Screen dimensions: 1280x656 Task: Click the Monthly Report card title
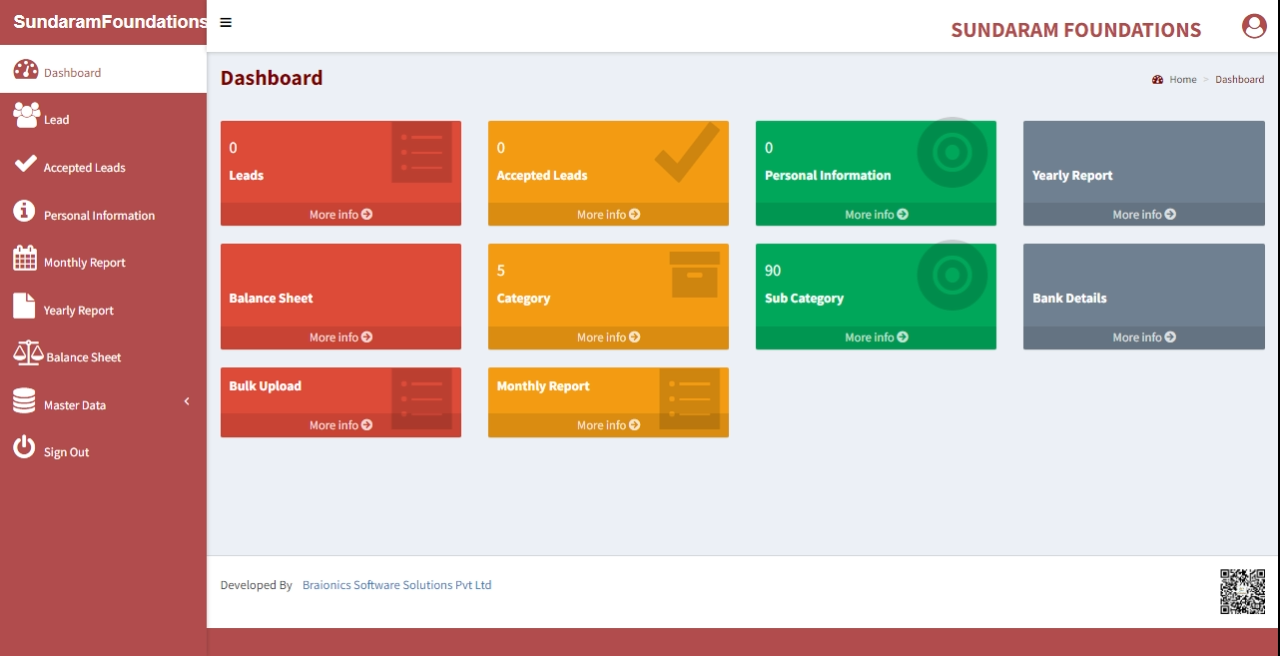pyautogui.click(x=543, y=386)
